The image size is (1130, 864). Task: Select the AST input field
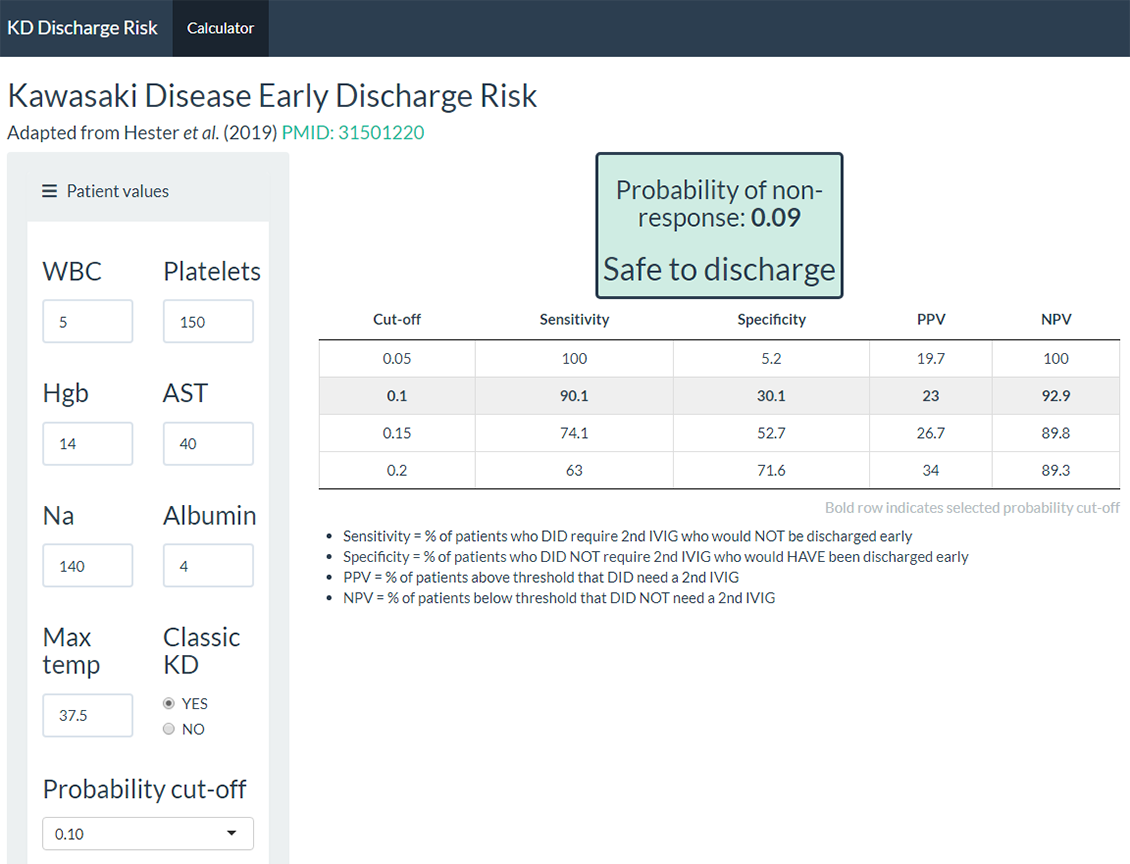(x=208, y=444)
